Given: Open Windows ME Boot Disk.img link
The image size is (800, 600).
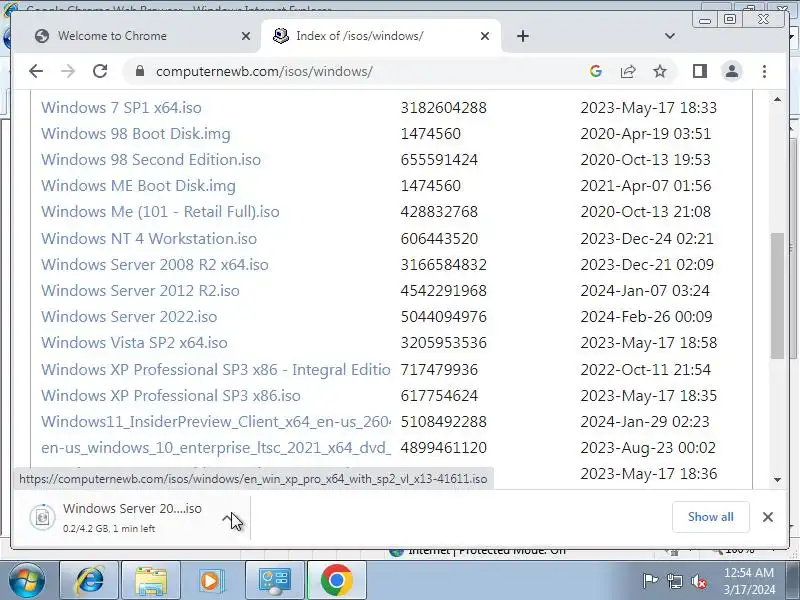Looking at the screenshot, I should (138, 186).
